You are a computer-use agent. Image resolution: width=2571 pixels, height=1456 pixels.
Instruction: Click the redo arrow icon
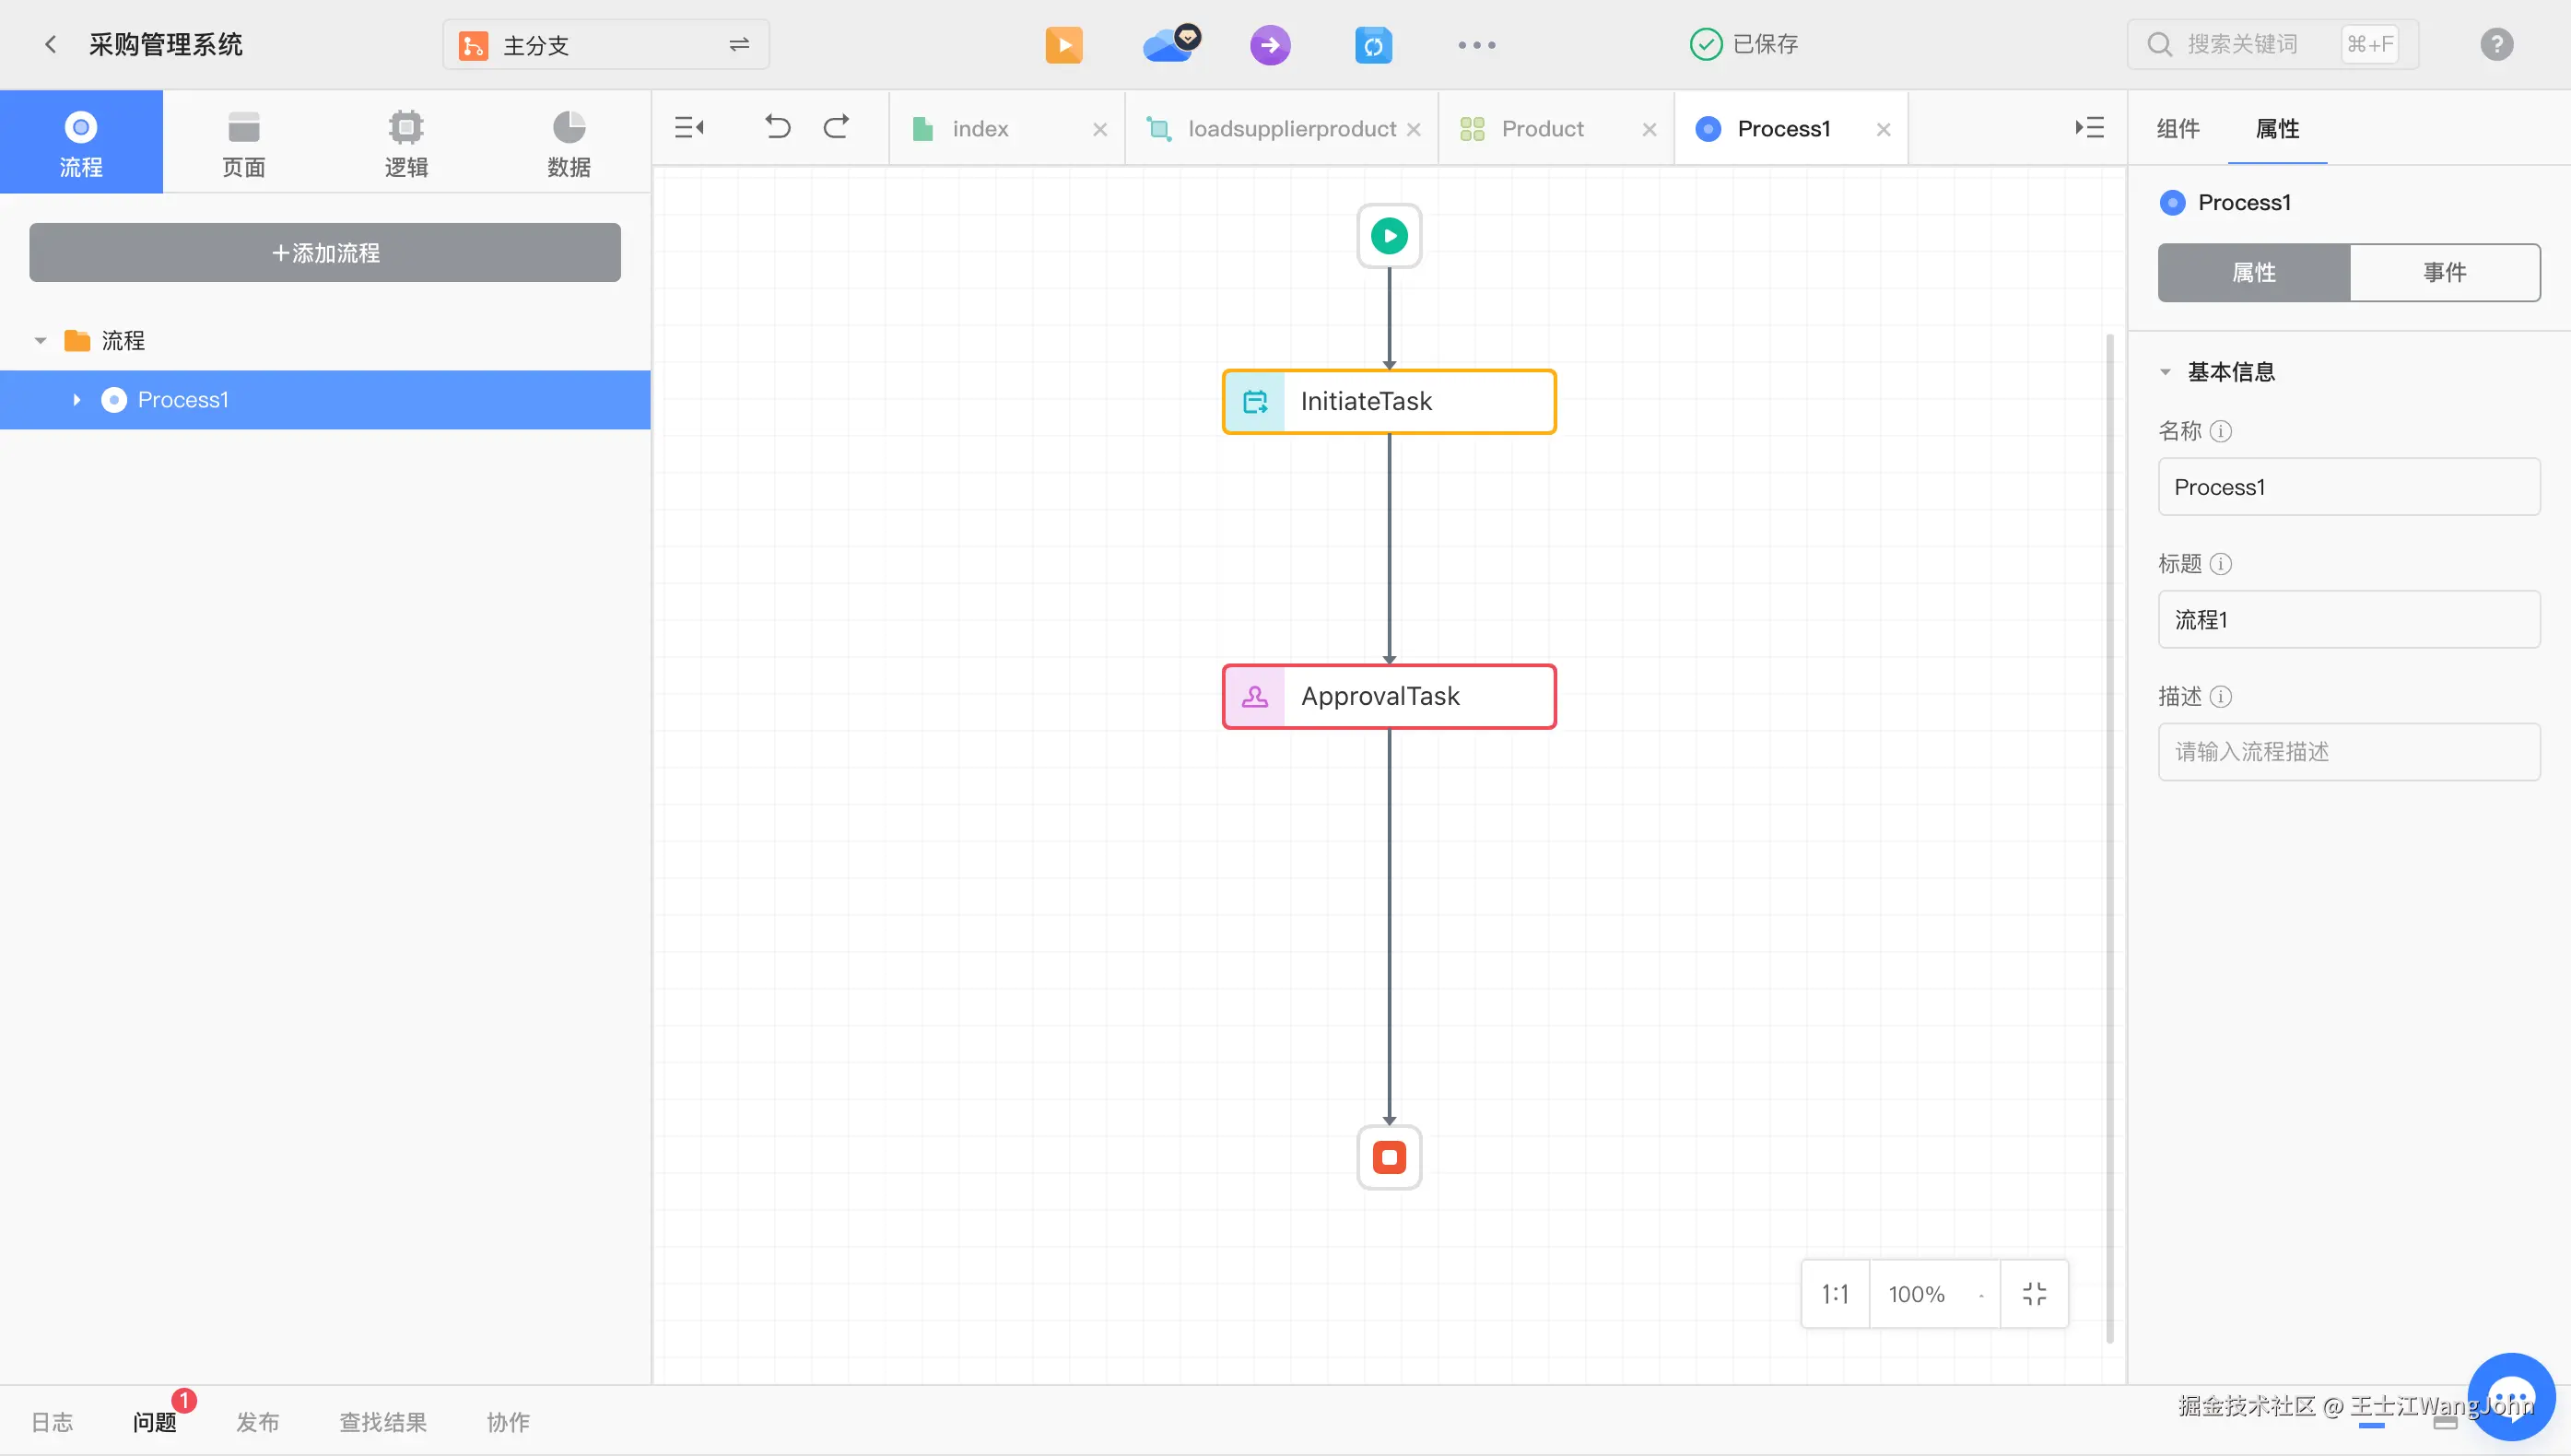pos(836,127)
